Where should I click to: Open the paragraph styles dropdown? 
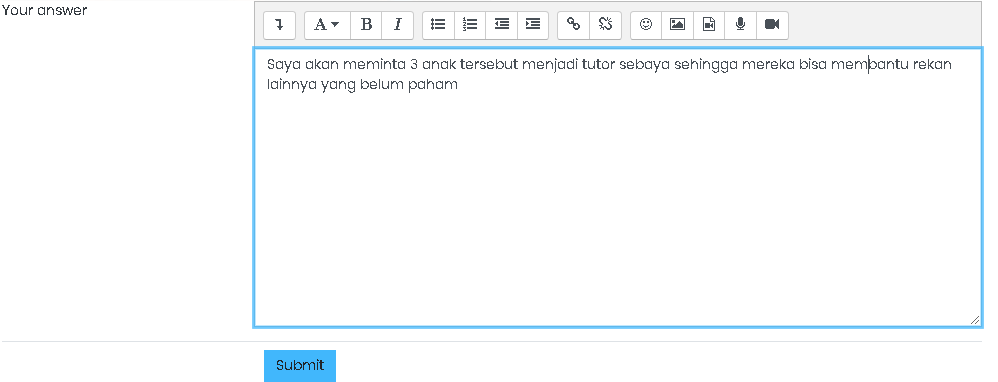pos(328,25)
